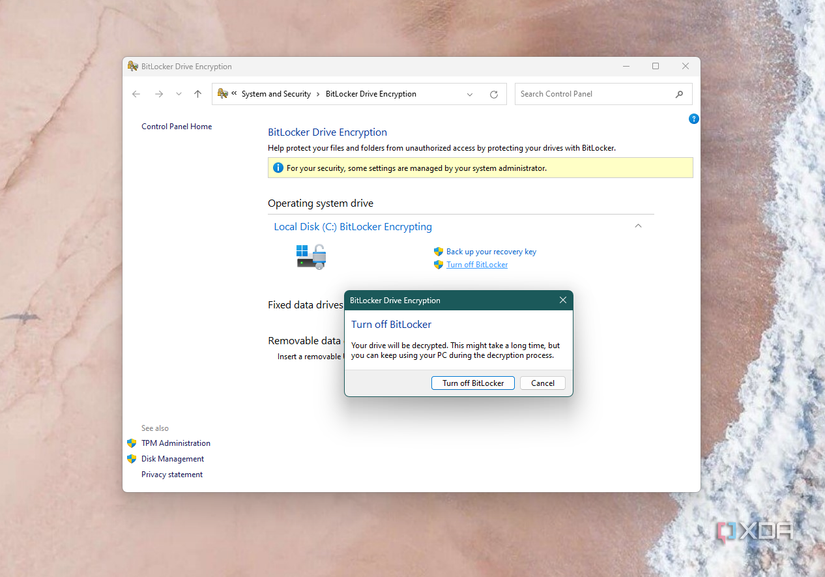Confirm with the Turn off BitLocker button
The height and width of the screenshot is (577, 825).
tap(473, 383)
